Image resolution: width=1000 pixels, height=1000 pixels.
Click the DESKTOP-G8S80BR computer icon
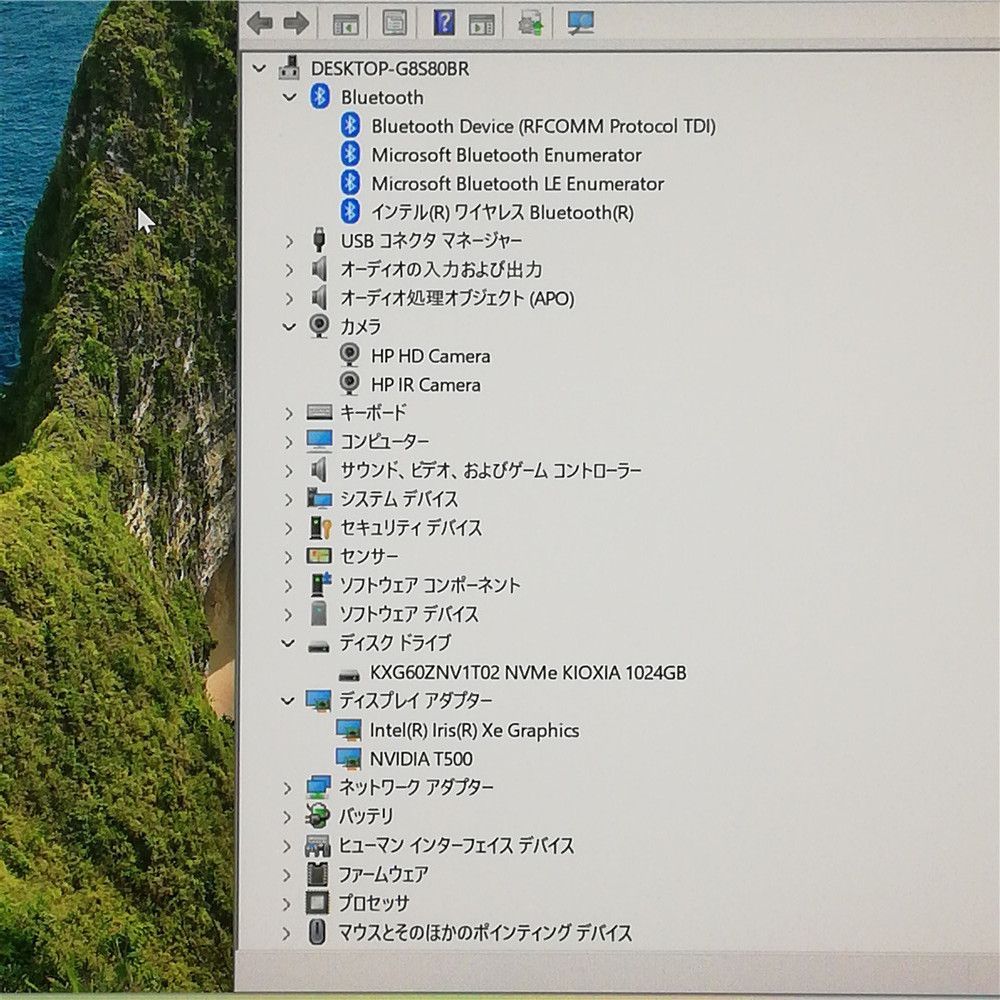290,68
